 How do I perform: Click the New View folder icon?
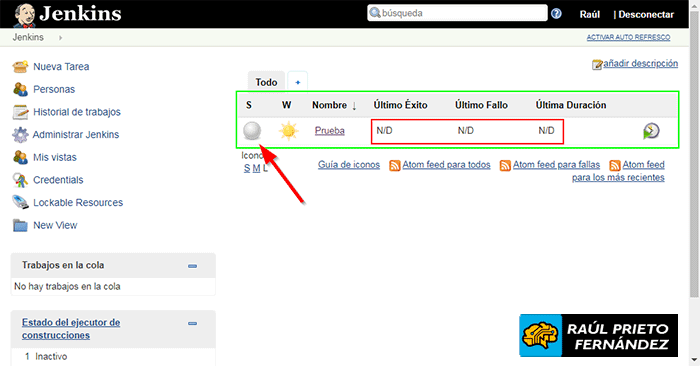point(21,225)
